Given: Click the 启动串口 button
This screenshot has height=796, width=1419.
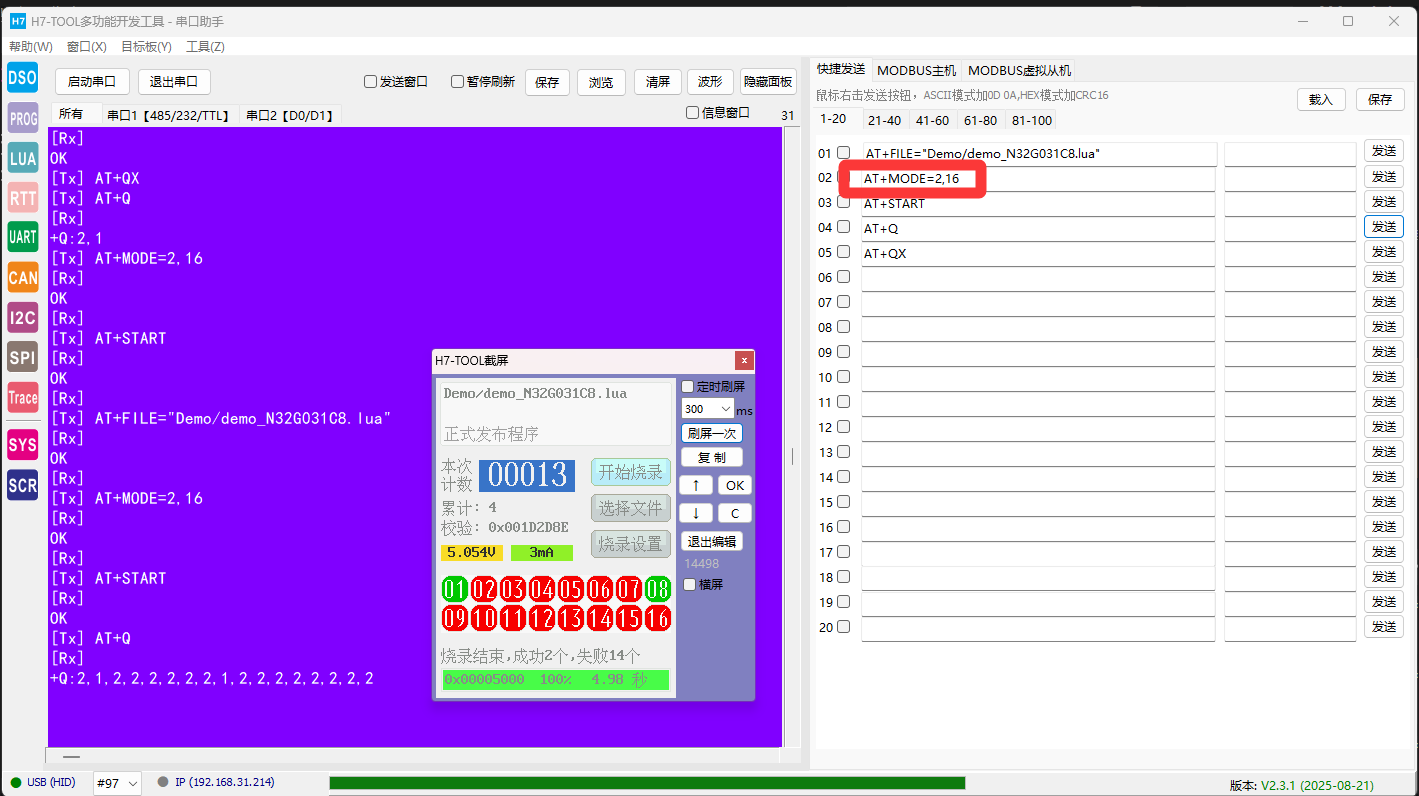Looking at the screenshot, I should [x=92, y=82].
